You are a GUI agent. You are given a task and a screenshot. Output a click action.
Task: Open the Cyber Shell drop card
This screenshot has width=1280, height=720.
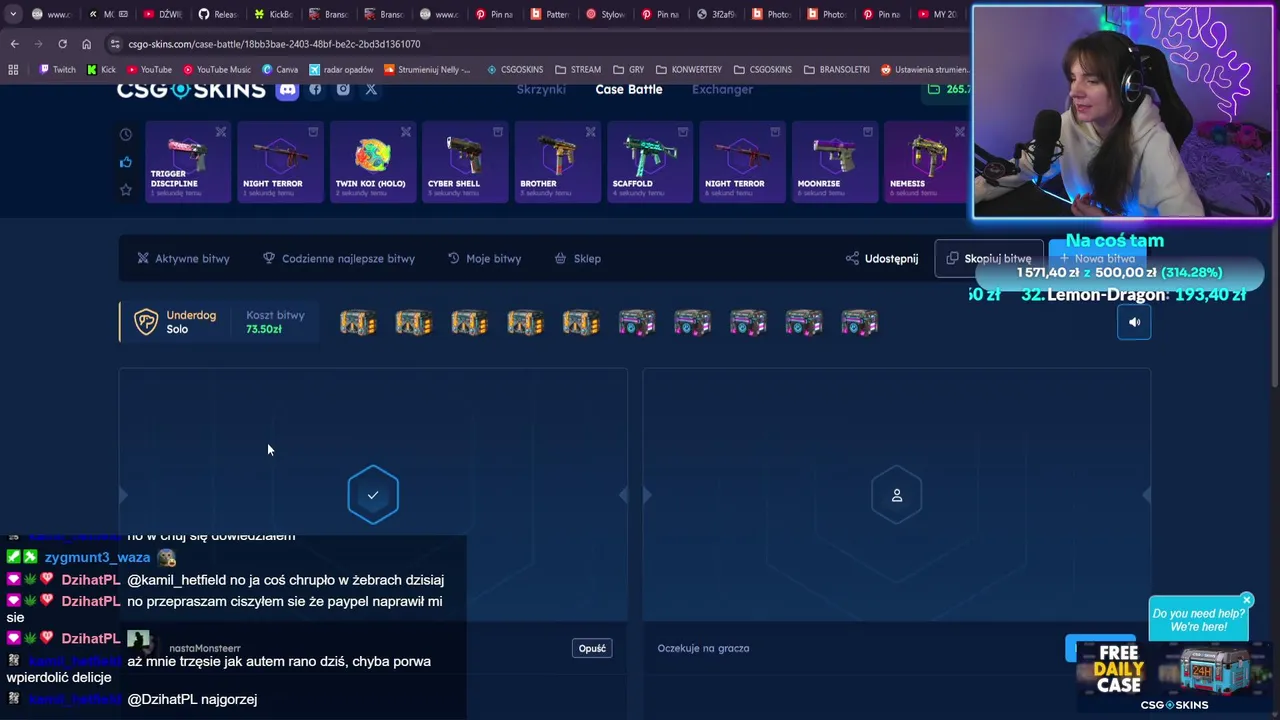(464, 161)
